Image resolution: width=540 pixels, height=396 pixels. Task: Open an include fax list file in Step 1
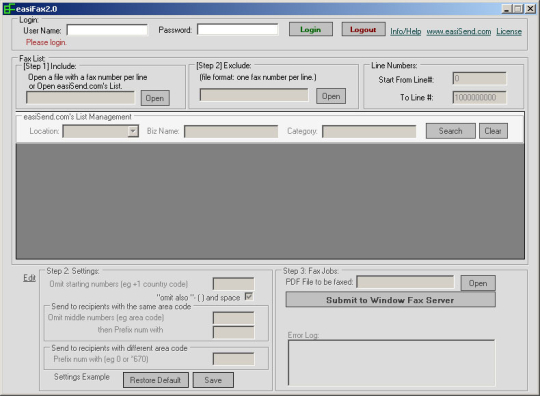tap(155, 98)
